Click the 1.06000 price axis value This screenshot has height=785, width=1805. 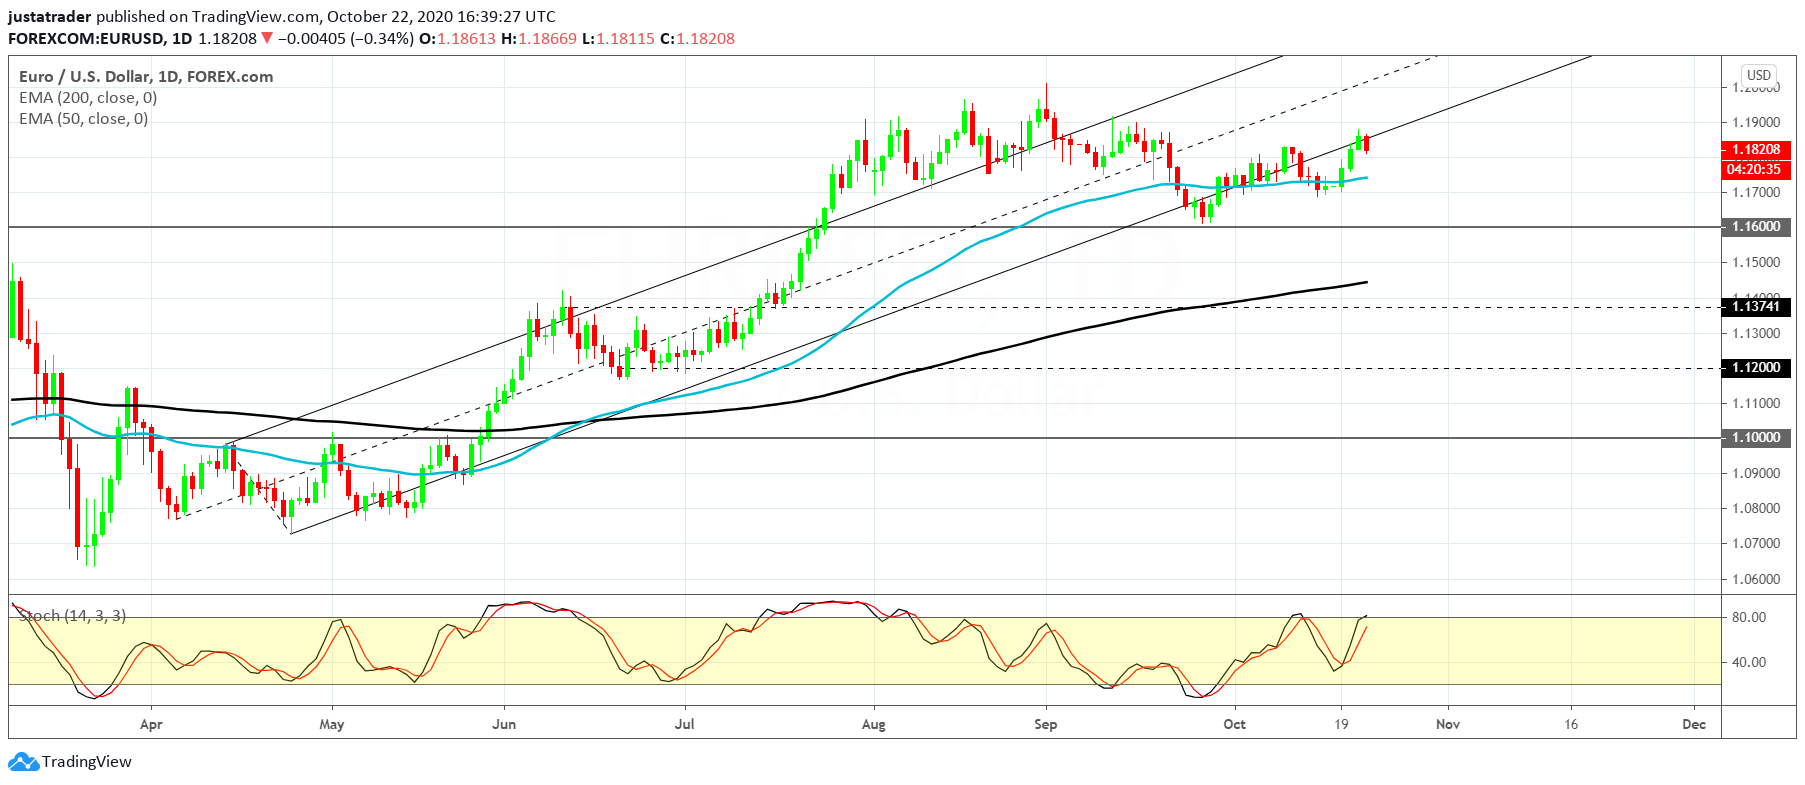pyautogui.click(x=1756, y=579)
